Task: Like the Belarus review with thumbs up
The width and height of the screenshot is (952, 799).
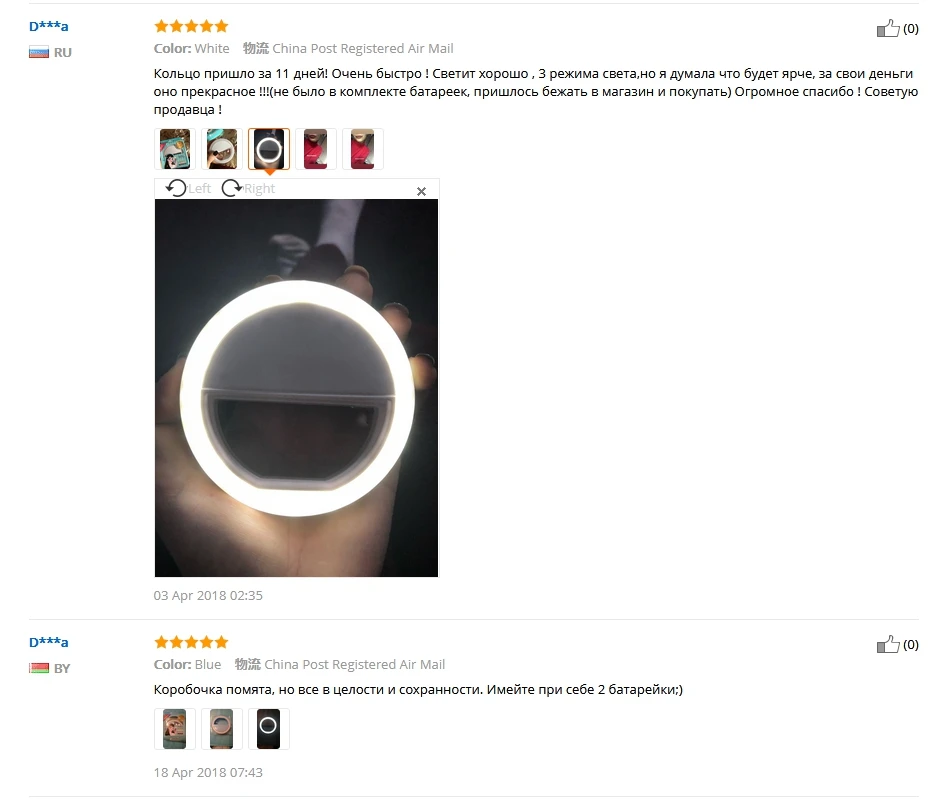Action: point(888,644)
